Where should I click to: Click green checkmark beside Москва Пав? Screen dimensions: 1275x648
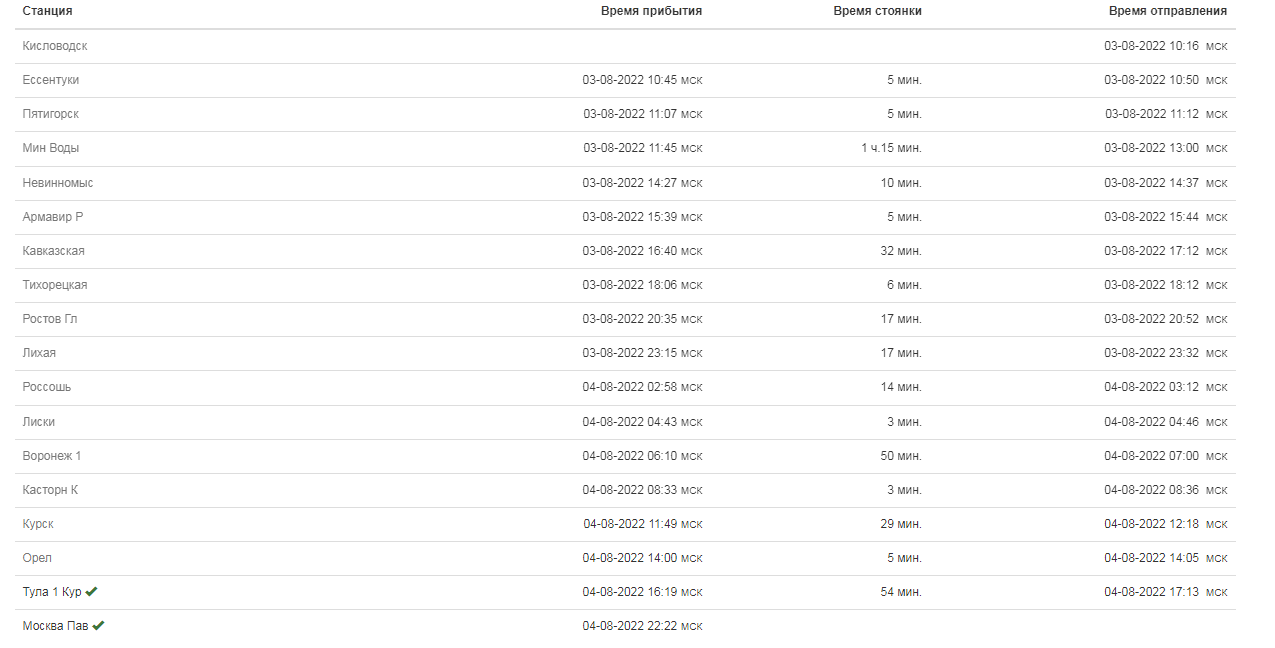tap(98, 626)
